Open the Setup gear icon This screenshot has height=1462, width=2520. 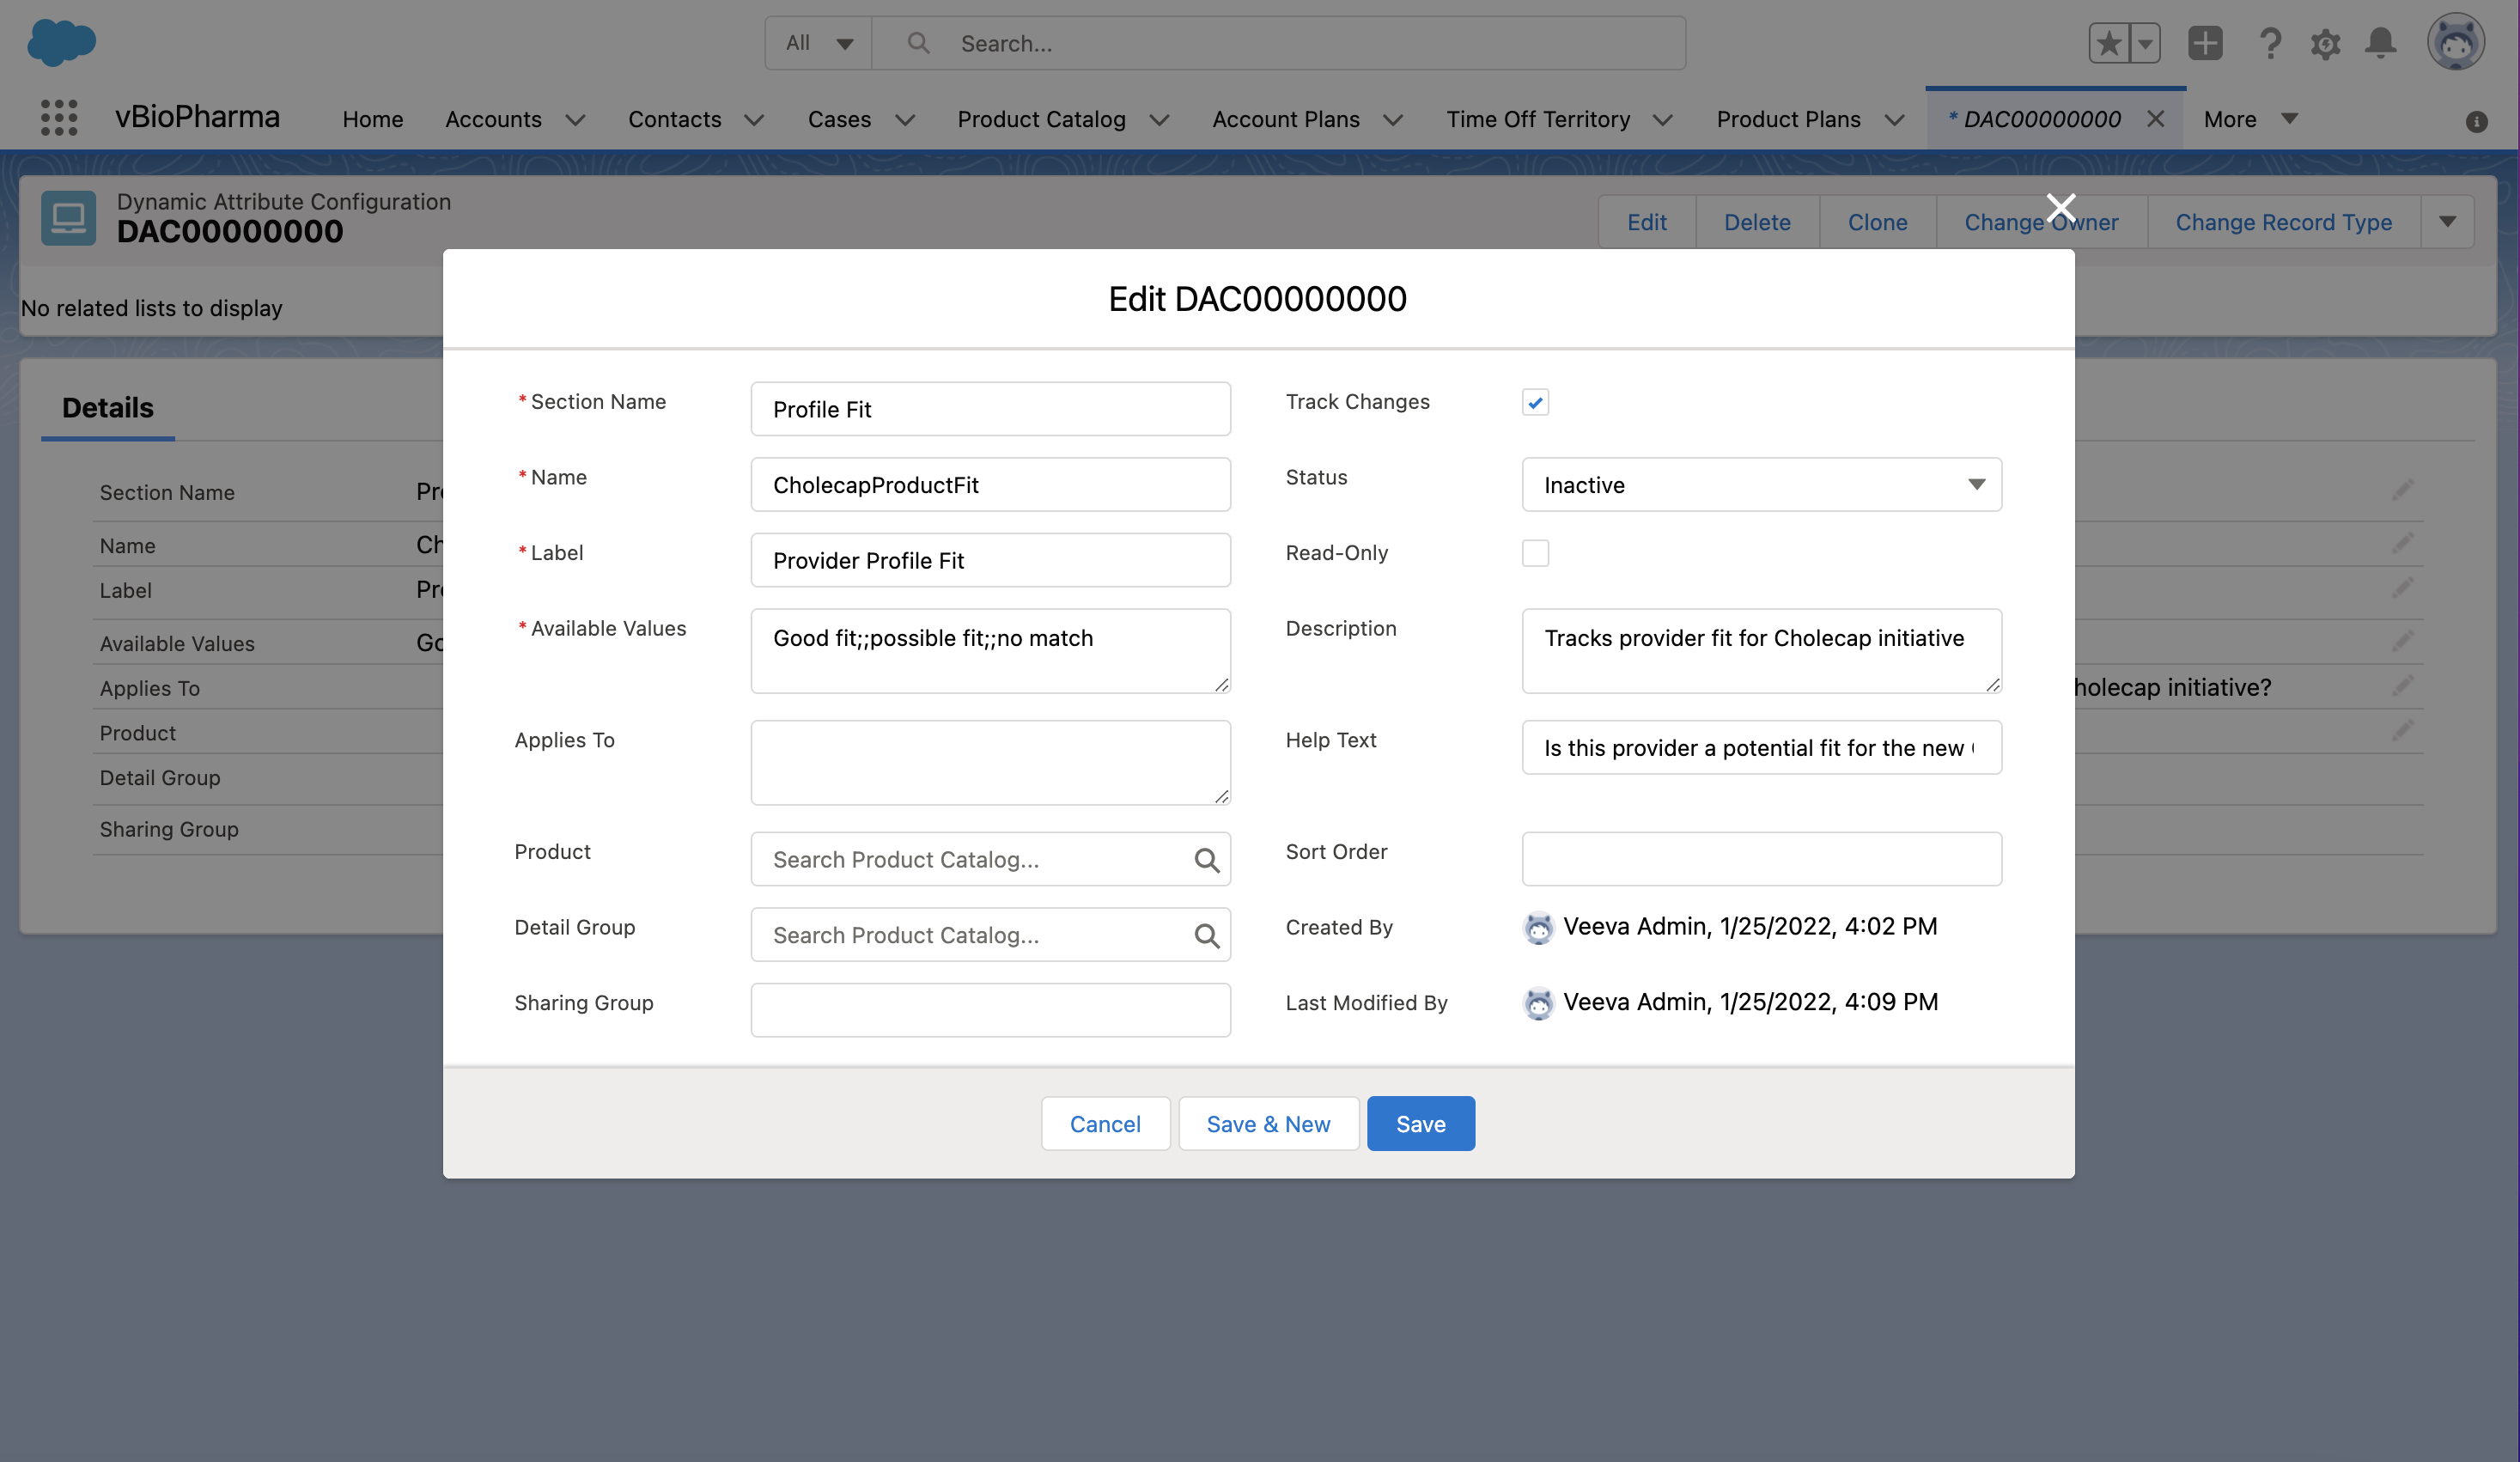point(2325,43)
